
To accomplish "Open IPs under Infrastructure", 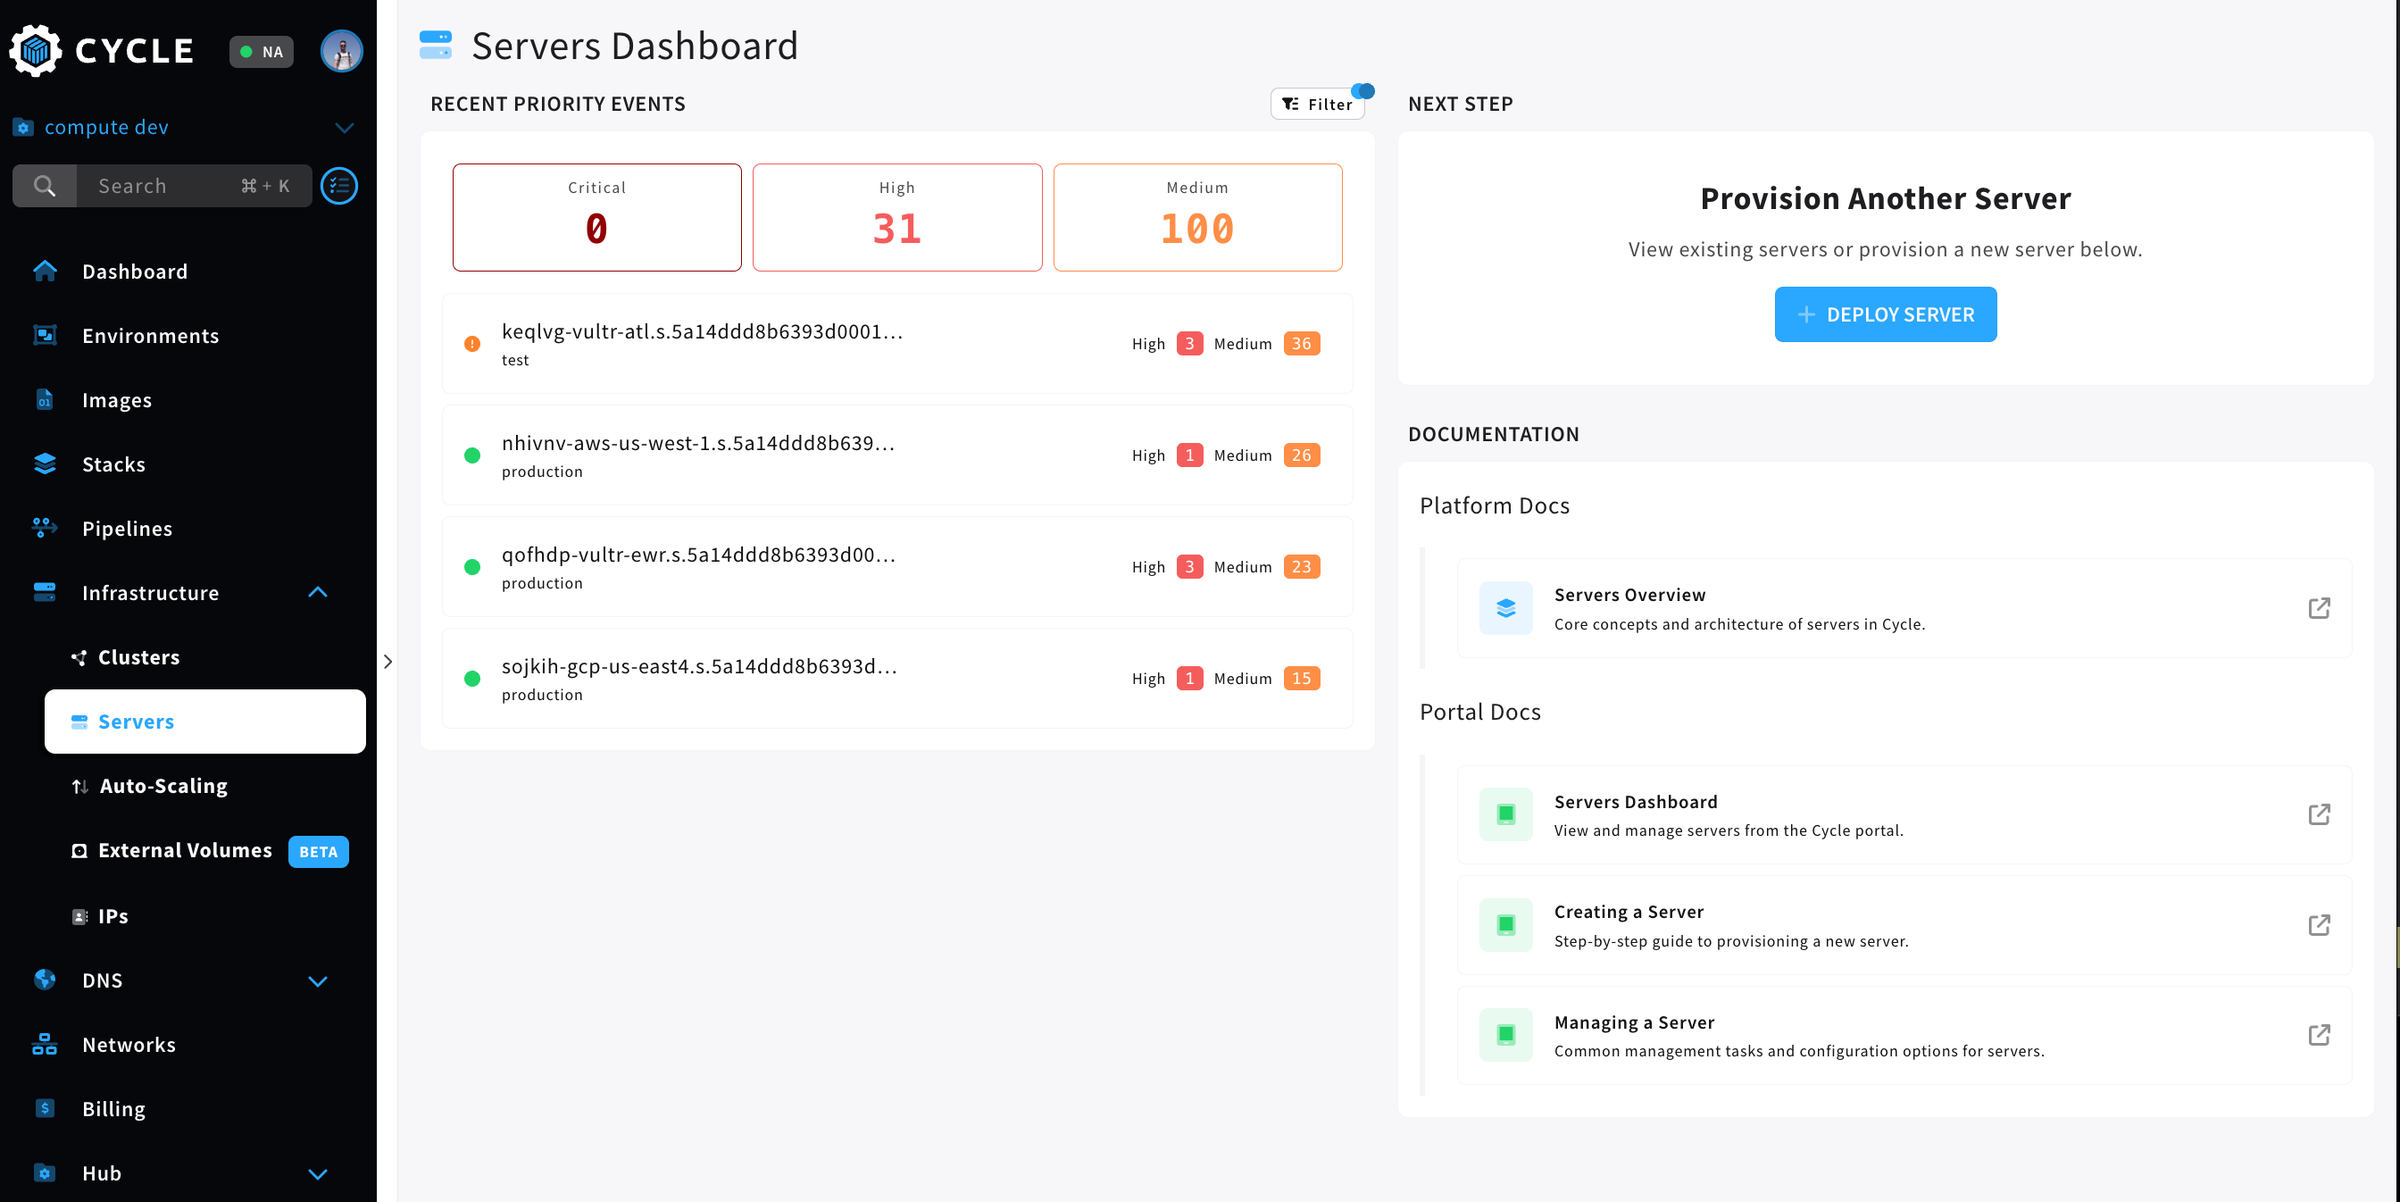I will tap(113, 916).
